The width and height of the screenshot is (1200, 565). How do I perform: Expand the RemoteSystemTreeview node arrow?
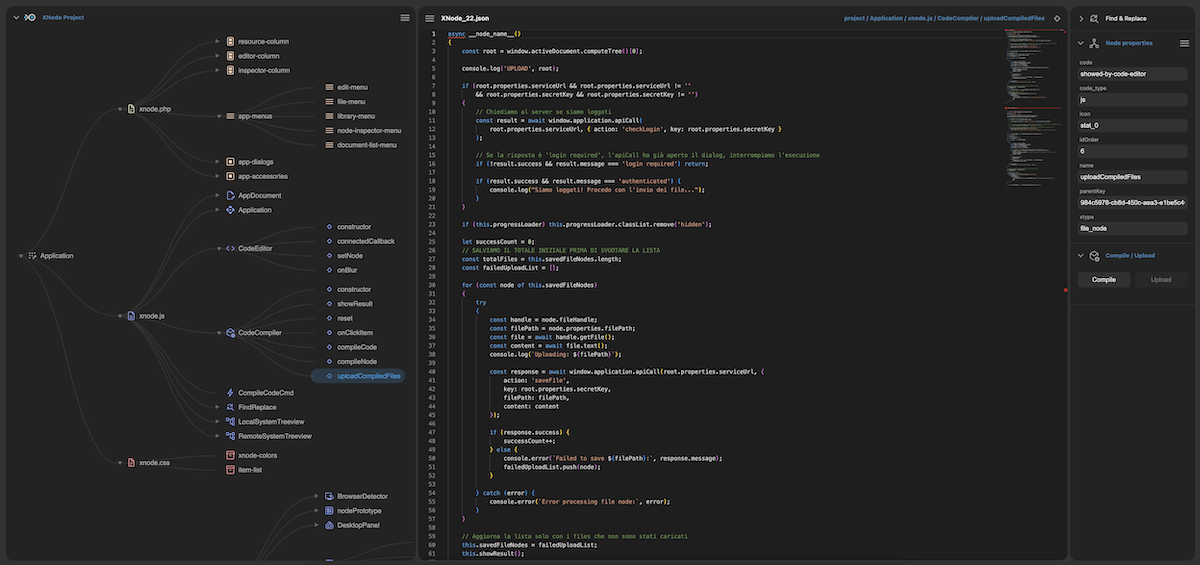point(218,436)
